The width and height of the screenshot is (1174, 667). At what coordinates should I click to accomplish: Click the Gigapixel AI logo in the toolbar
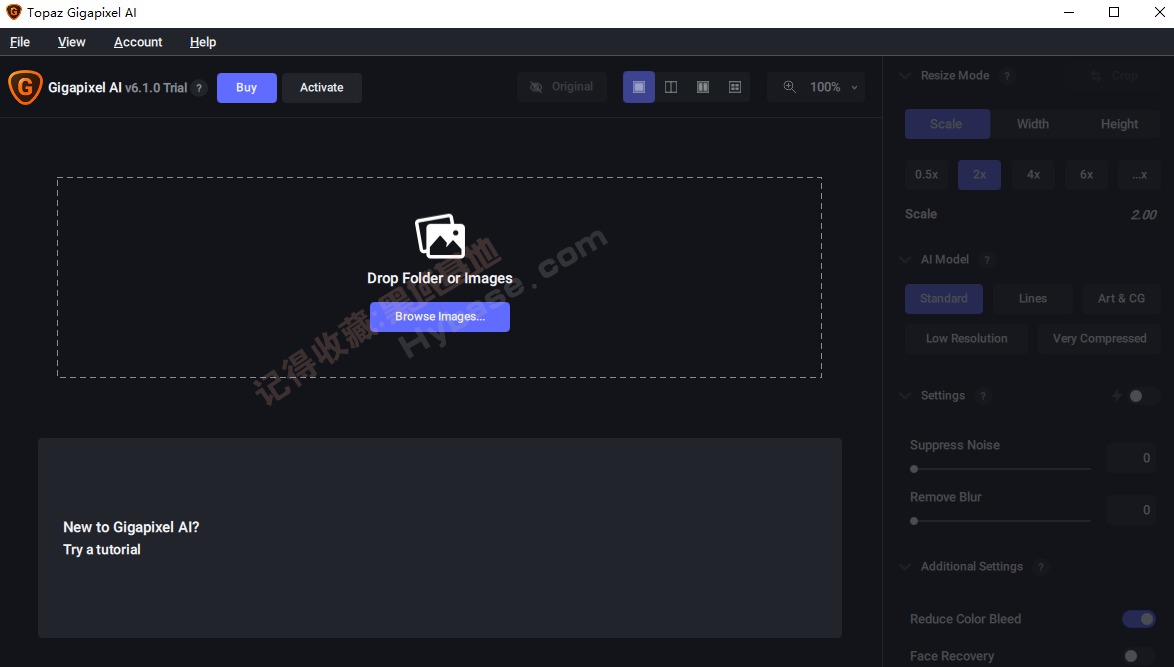(x=25, y=88)
